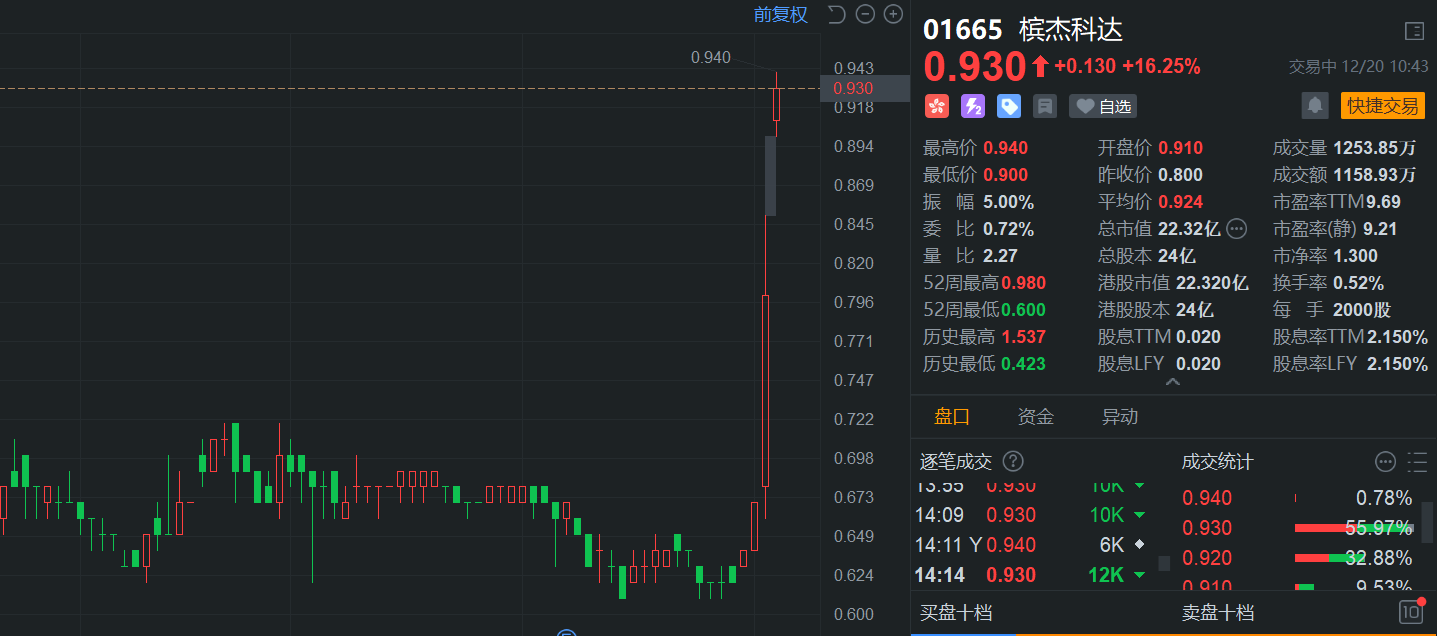Open the purple Level-2 quote icon
The width and height of the screenshot is (1437, 636).
[973, 106]
